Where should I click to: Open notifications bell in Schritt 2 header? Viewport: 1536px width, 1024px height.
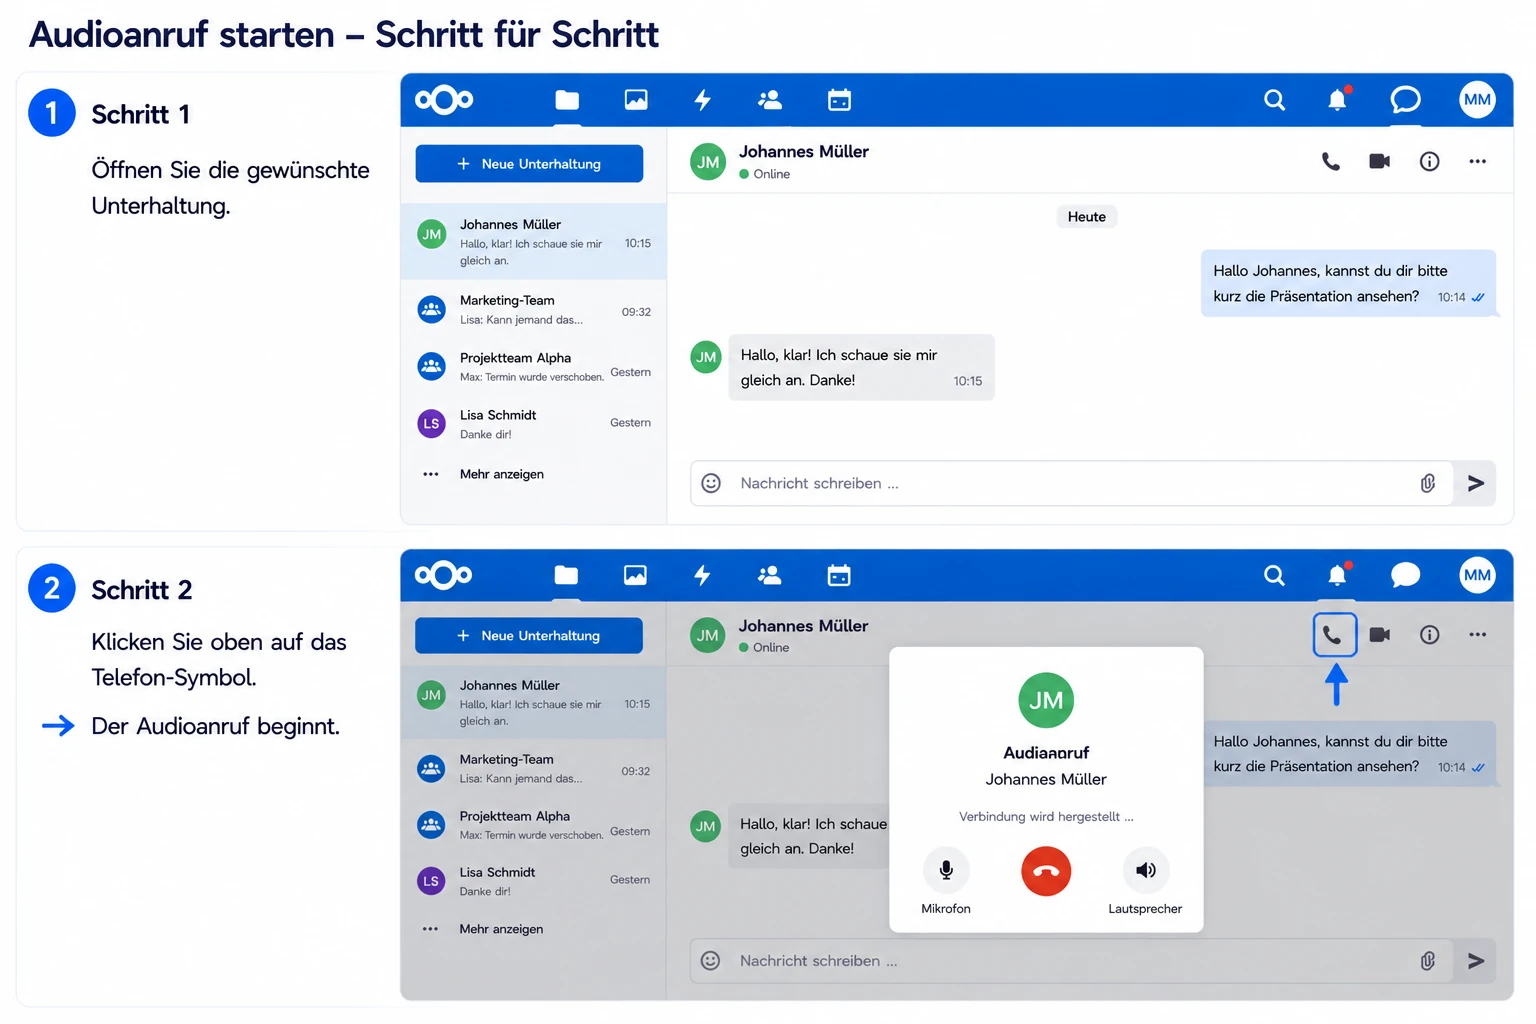[1338, 574]
